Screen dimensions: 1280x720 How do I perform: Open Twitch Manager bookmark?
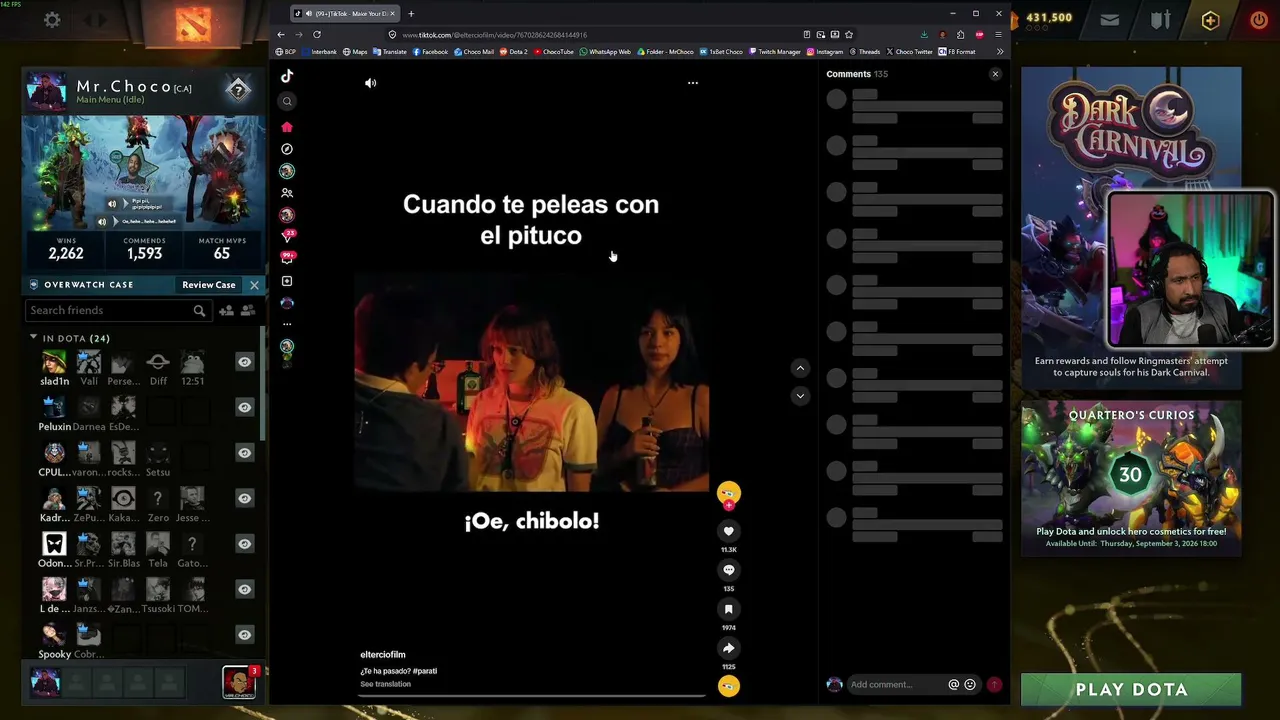[775, 52]
